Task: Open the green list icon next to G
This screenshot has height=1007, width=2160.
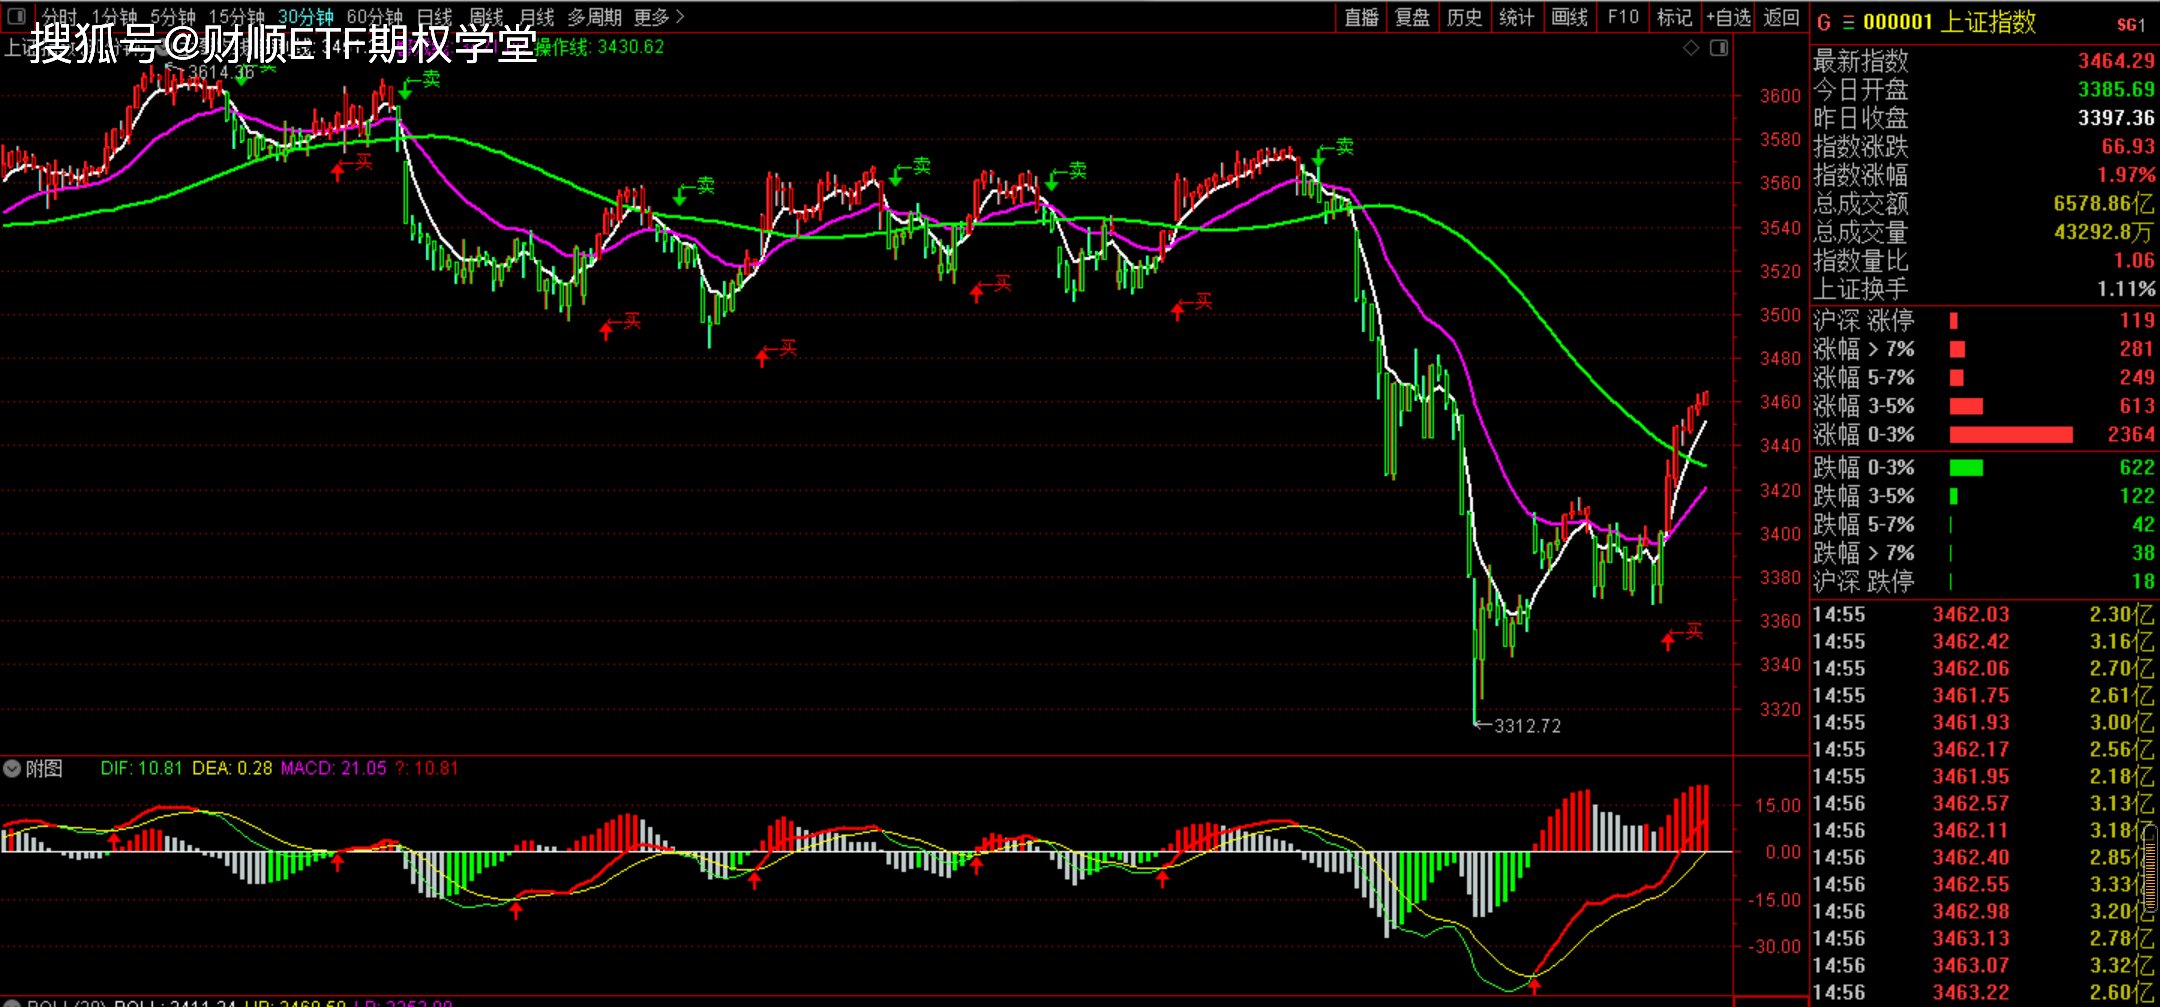Action: point(1848,23)
